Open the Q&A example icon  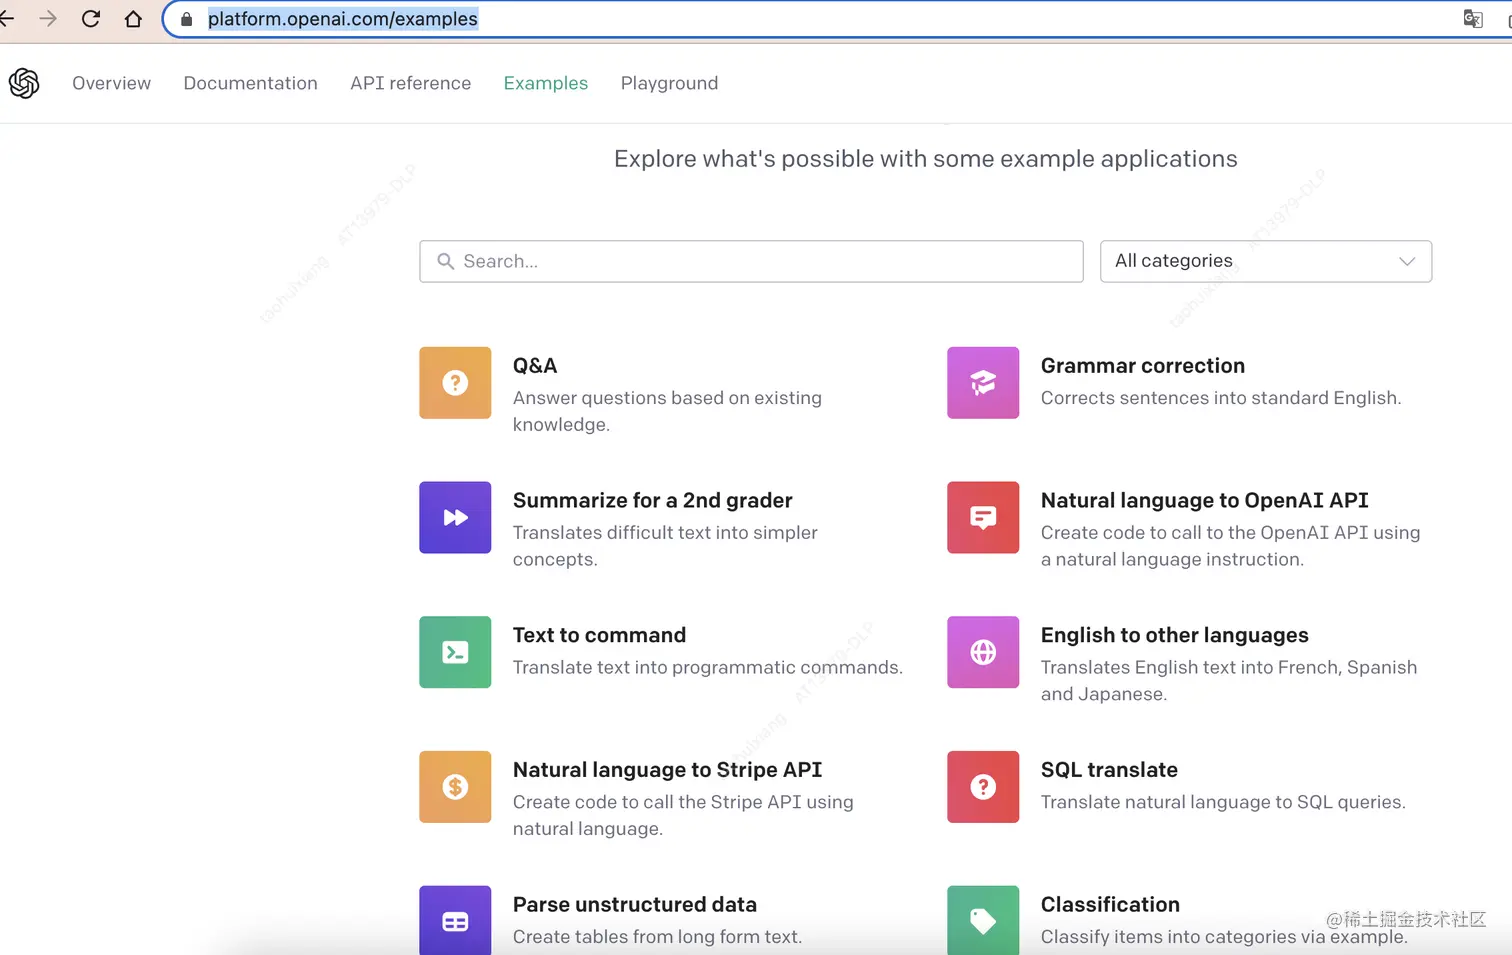455,383
